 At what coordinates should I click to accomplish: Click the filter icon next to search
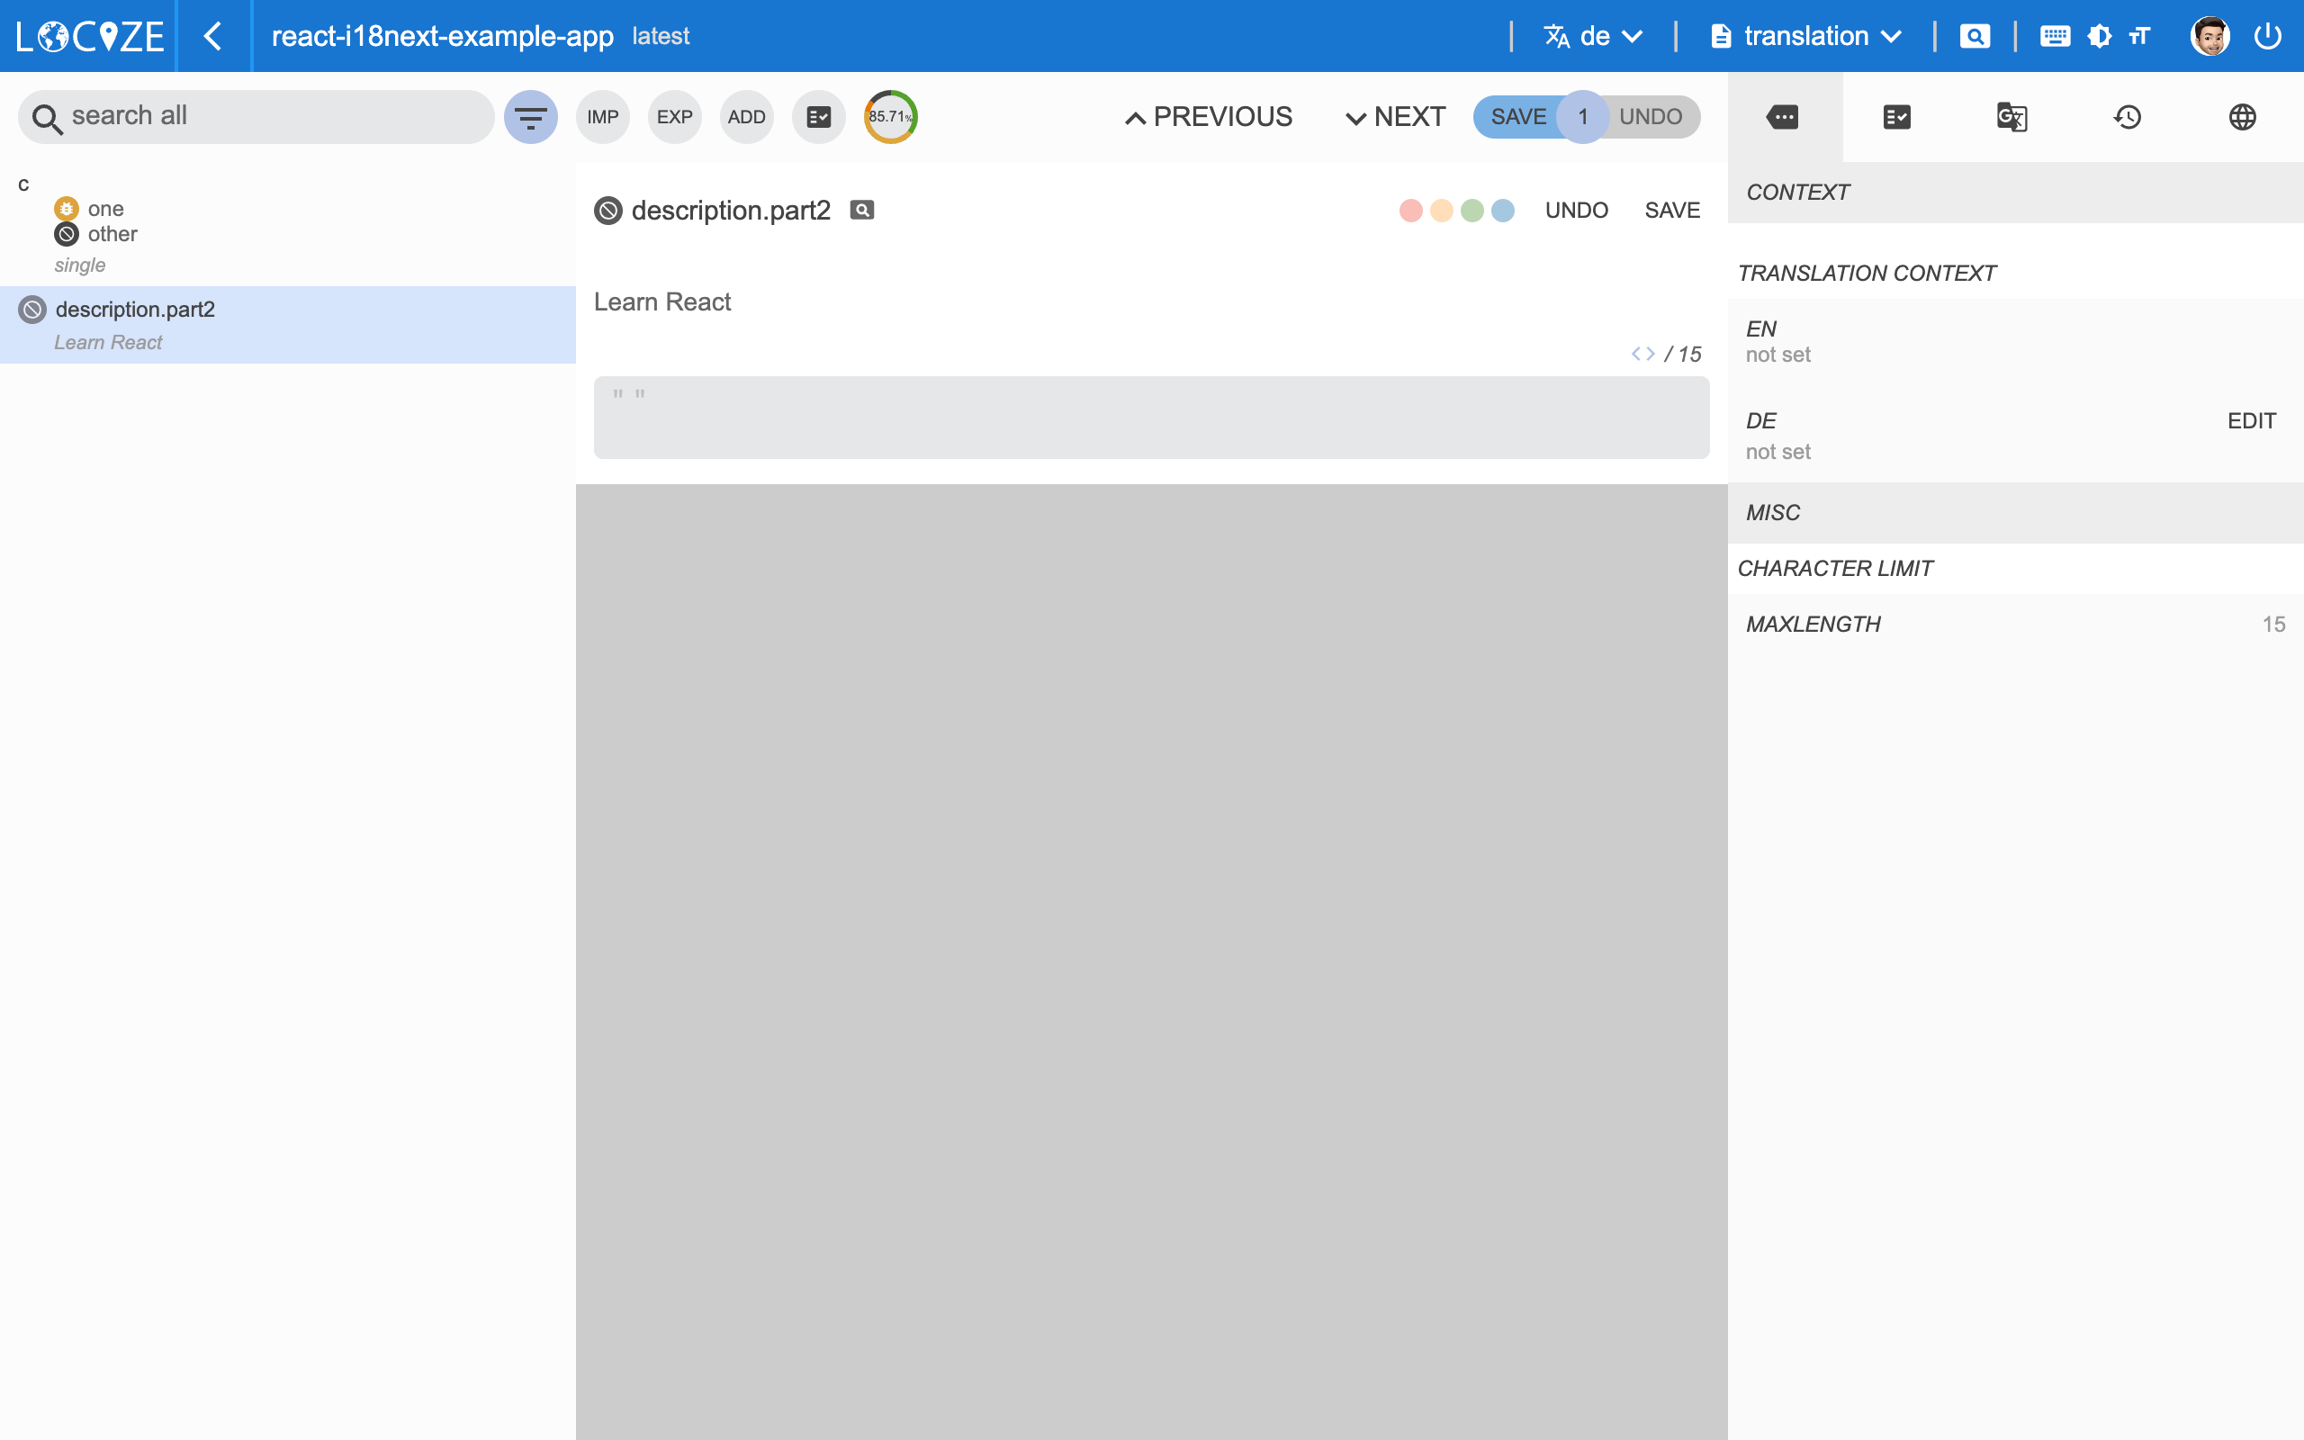530,117
